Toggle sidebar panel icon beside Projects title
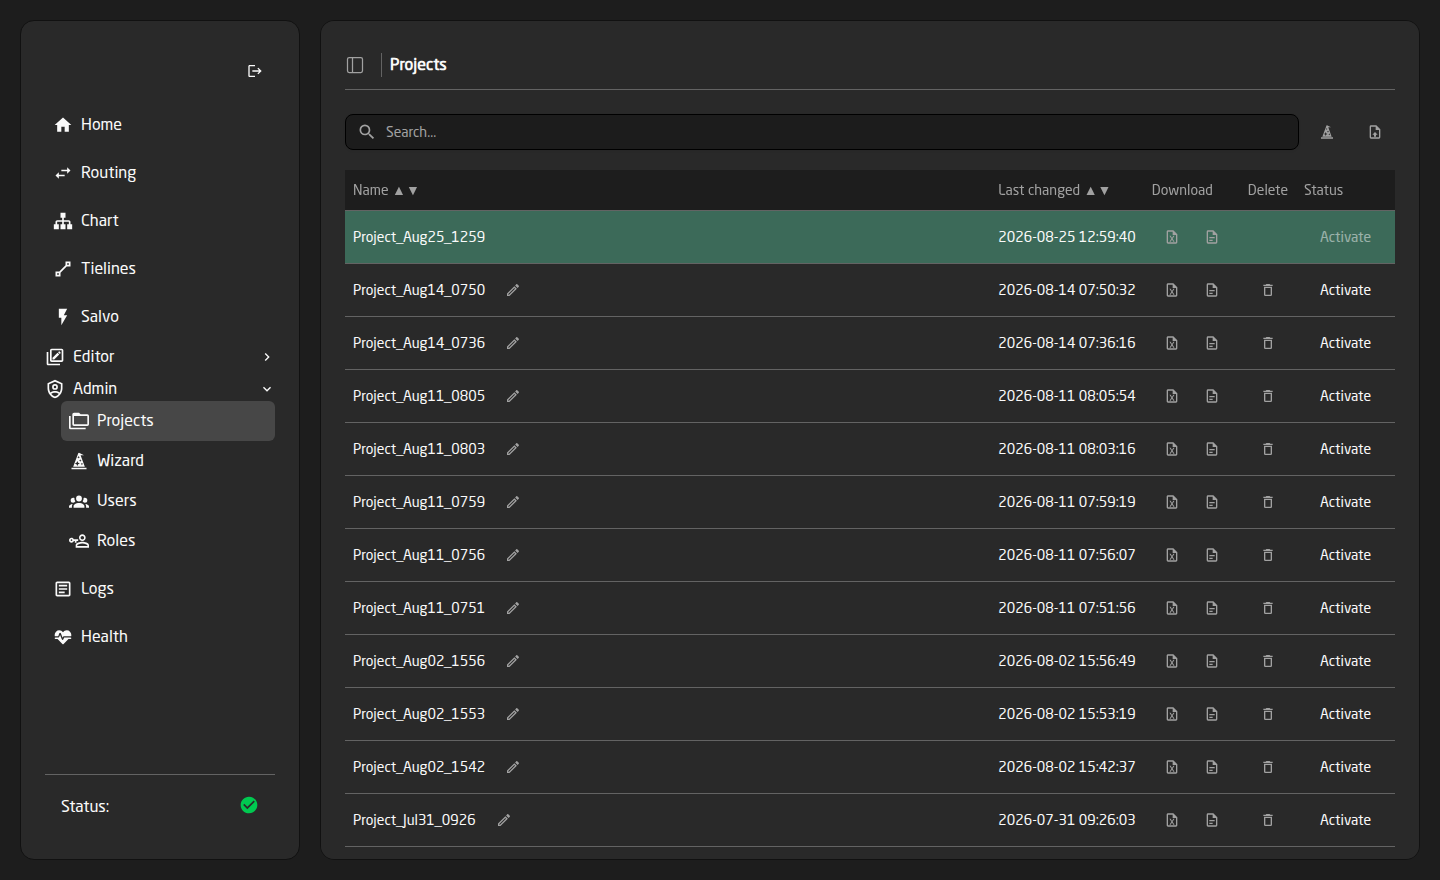 click(355, 65)
